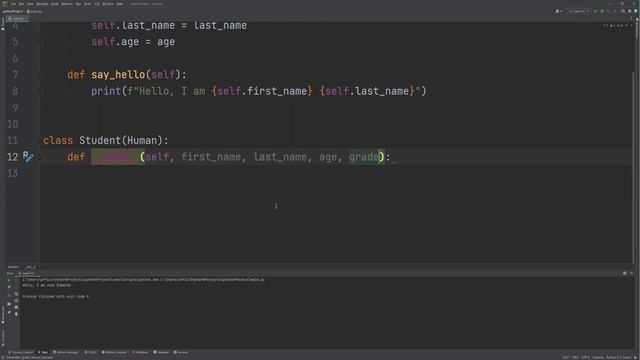Start debugging with the bug icon

[602, 11]
